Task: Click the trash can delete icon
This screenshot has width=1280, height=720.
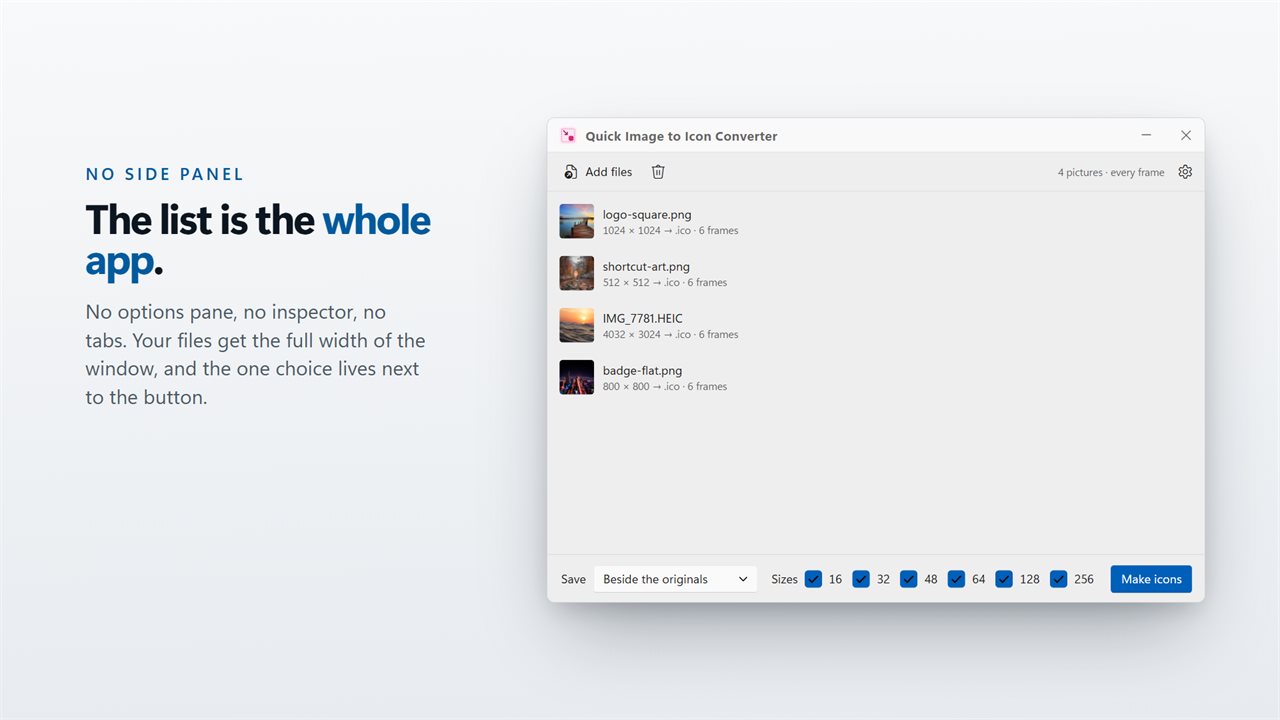Action: [x=658, y=172]
